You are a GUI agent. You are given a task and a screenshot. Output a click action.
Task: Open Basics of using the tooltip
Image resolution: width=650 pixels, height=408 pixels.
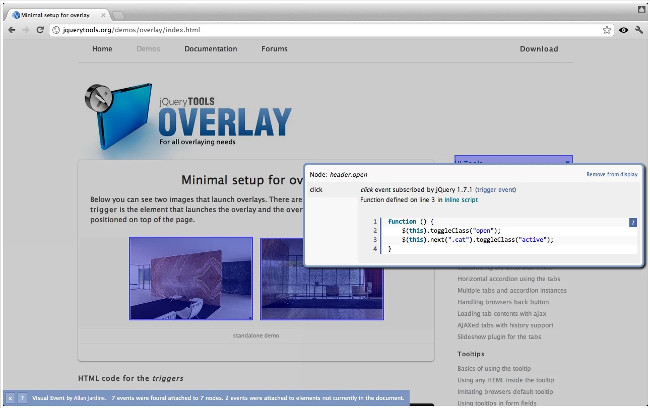(494, 368)
